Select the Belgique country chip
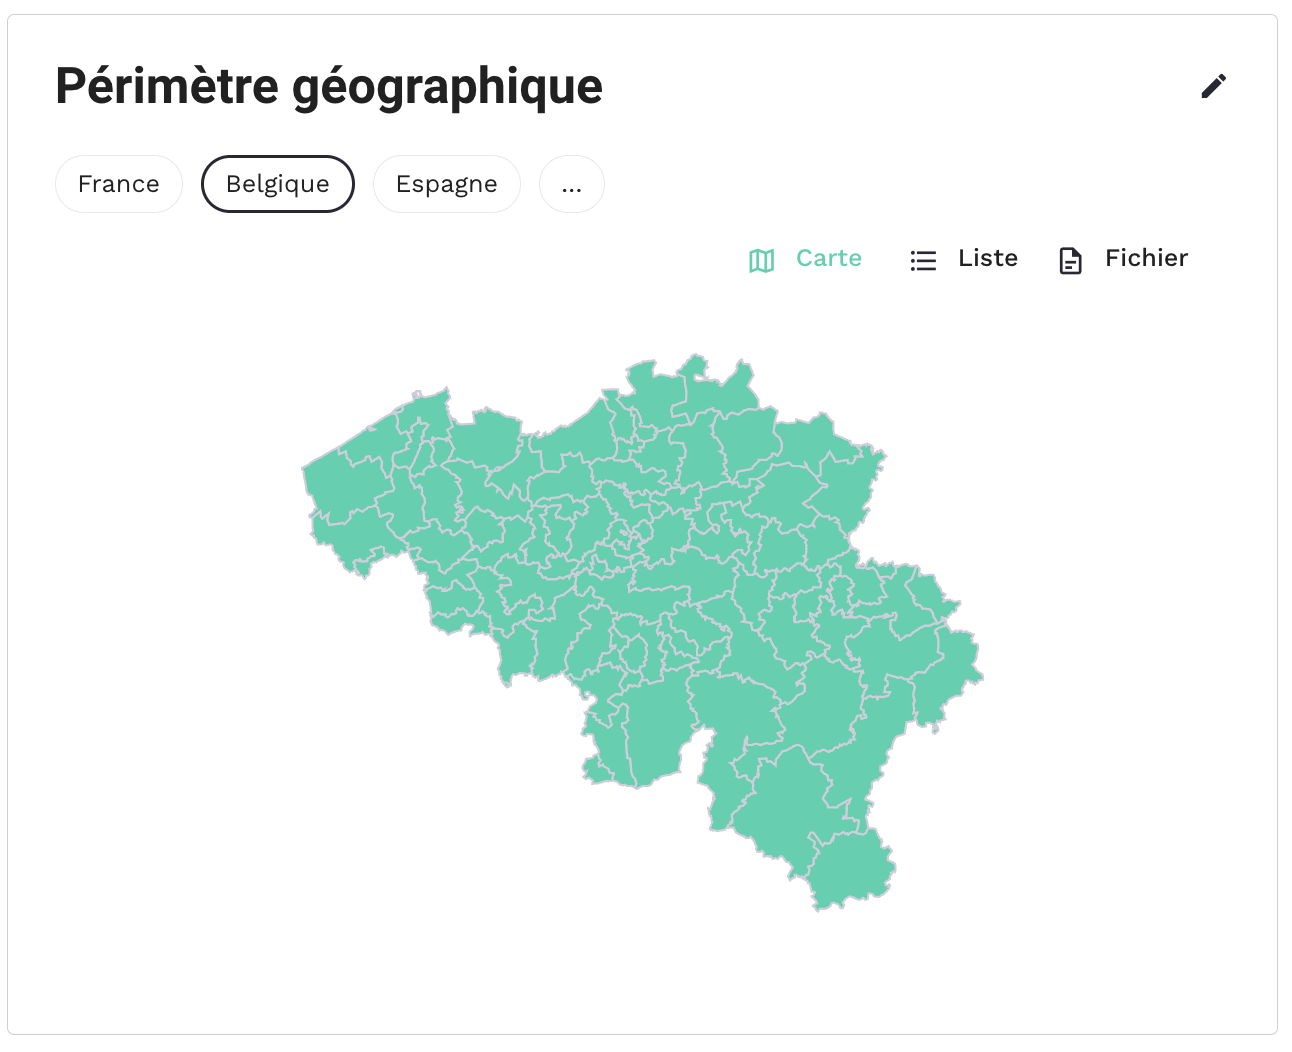Viewport: 1292px width, 1052px height. (x=278, y=184)
